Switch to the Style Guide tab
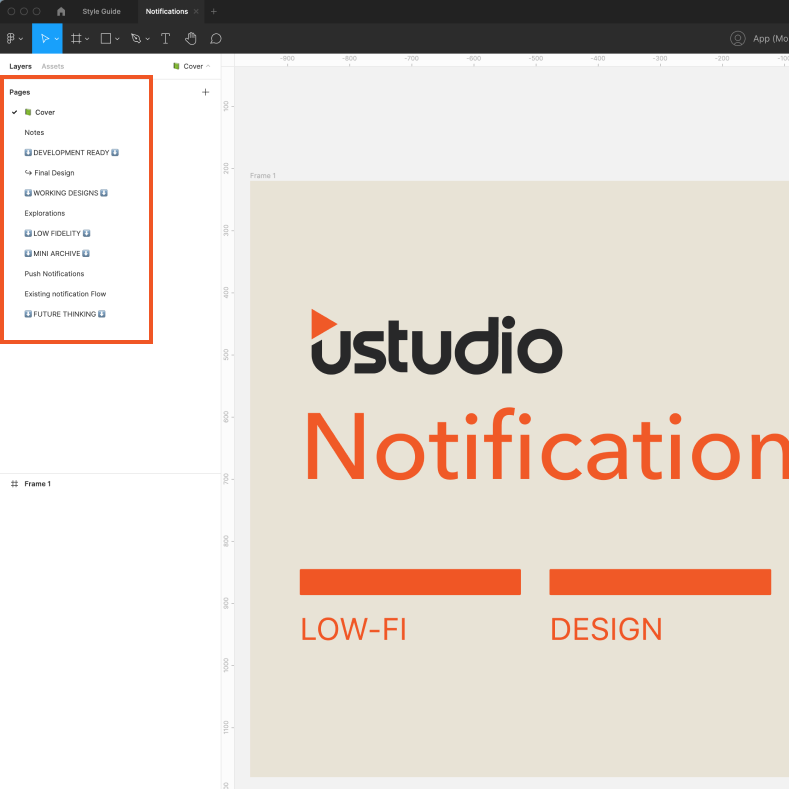Image resolution: width=789 pixels, height=789 pixels. [x=102, y=11]
